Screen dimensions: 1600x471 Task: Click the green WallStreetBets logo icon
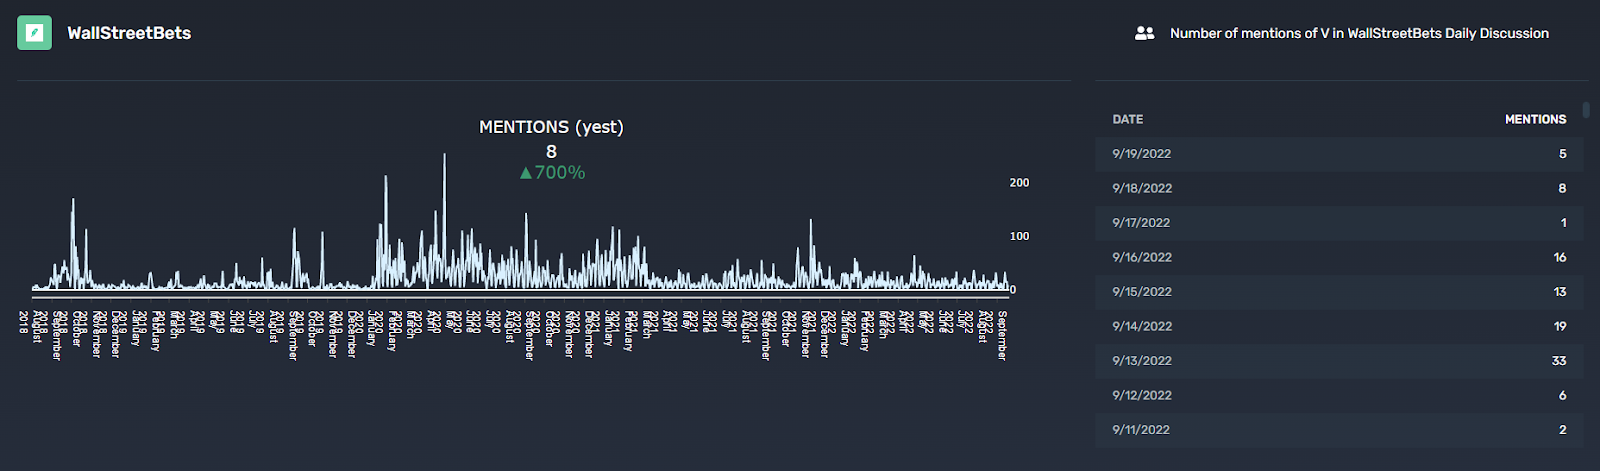coord(34,33)
